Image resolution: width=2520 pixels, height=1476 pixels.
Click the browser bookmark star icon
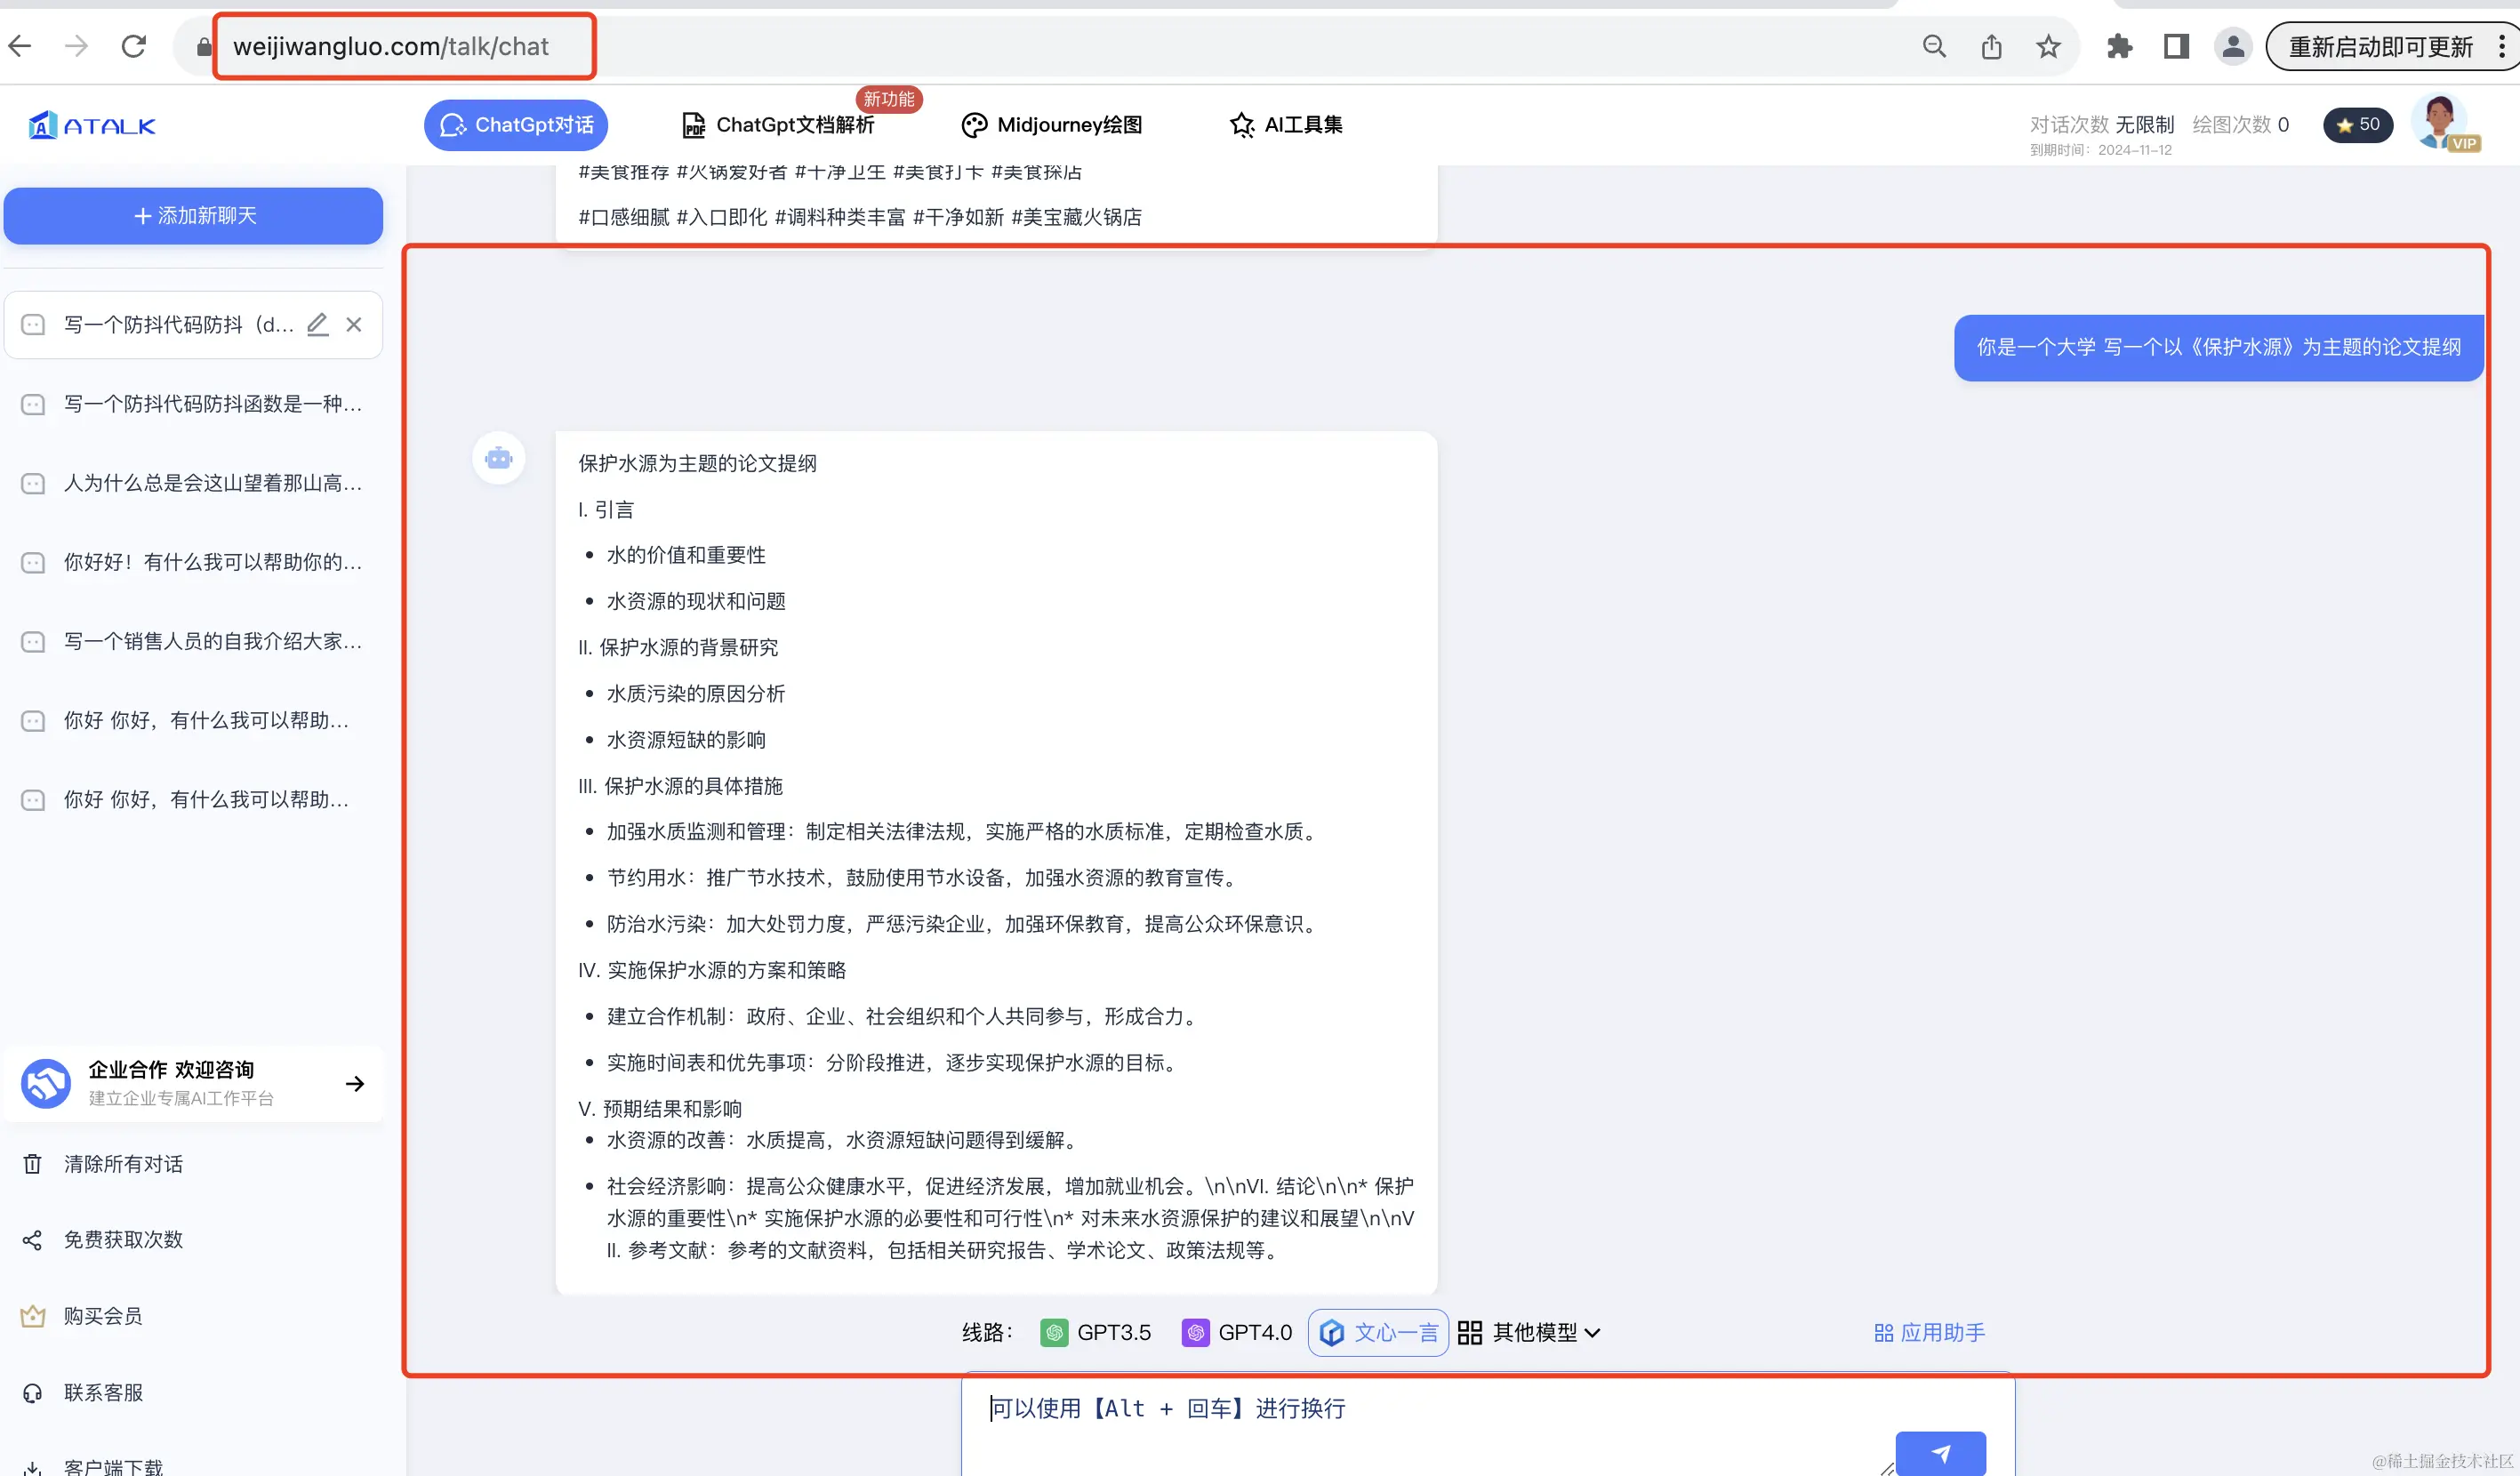[x=2048, y=47]
